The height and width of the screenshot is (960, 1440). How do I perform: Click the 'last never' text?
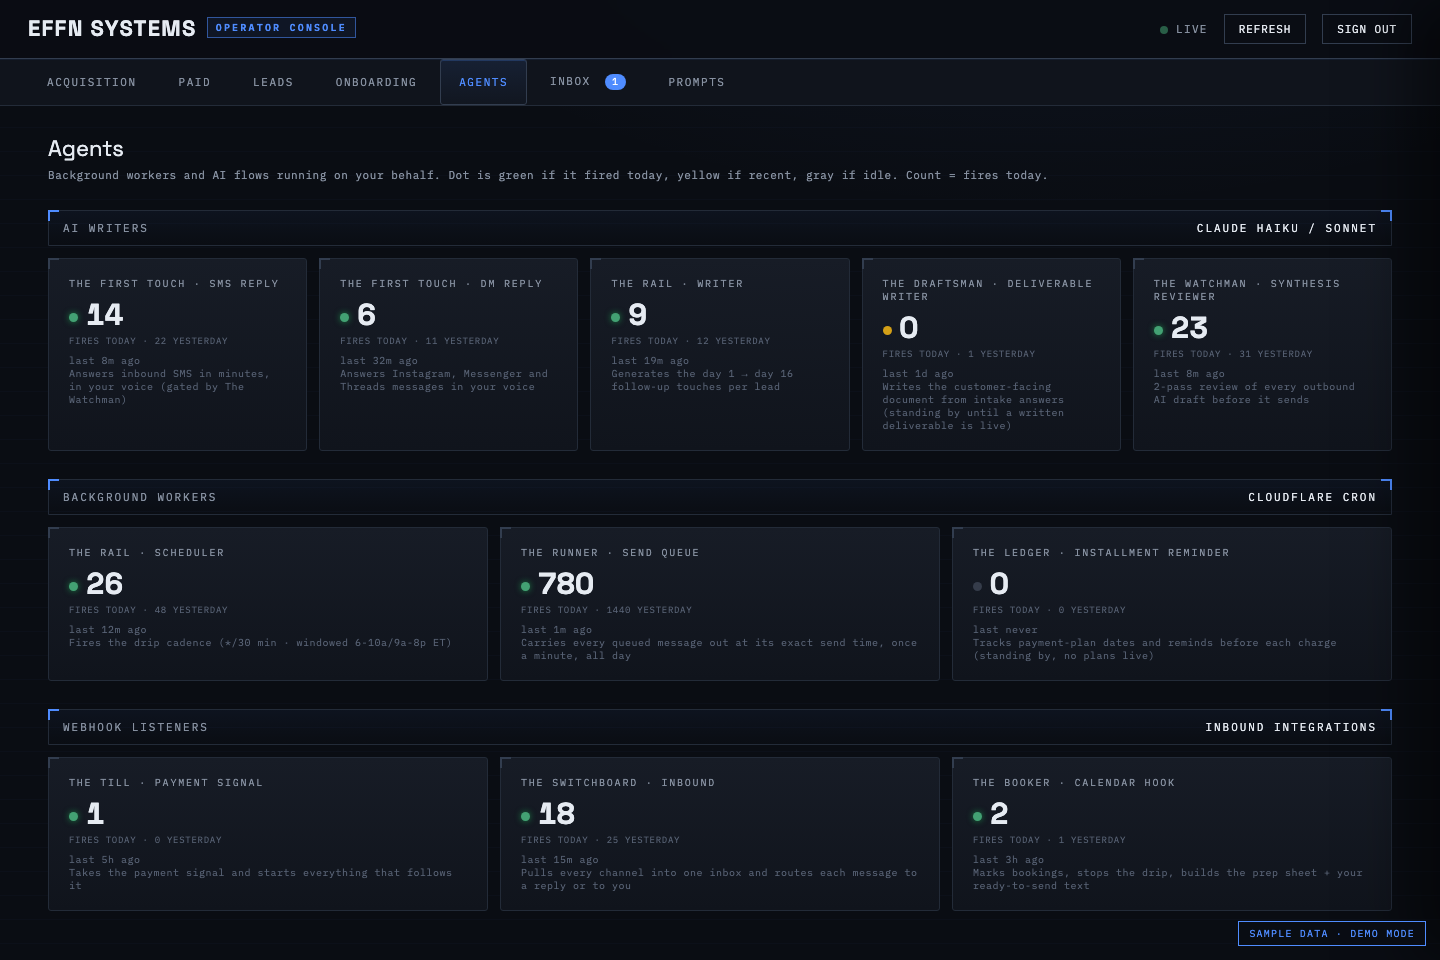pos(1005,630)
